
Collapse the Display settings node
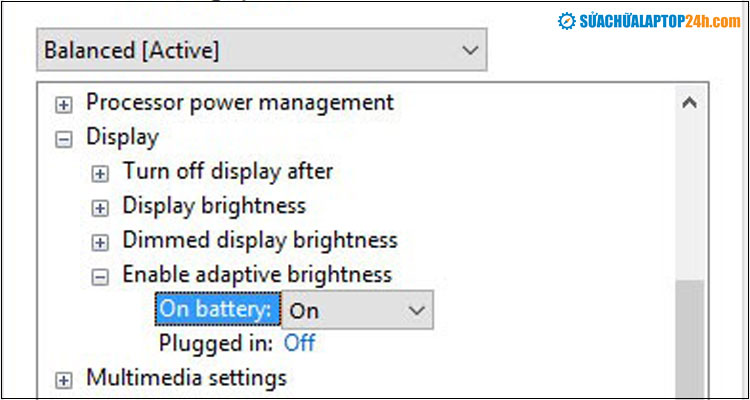(64, 139)
